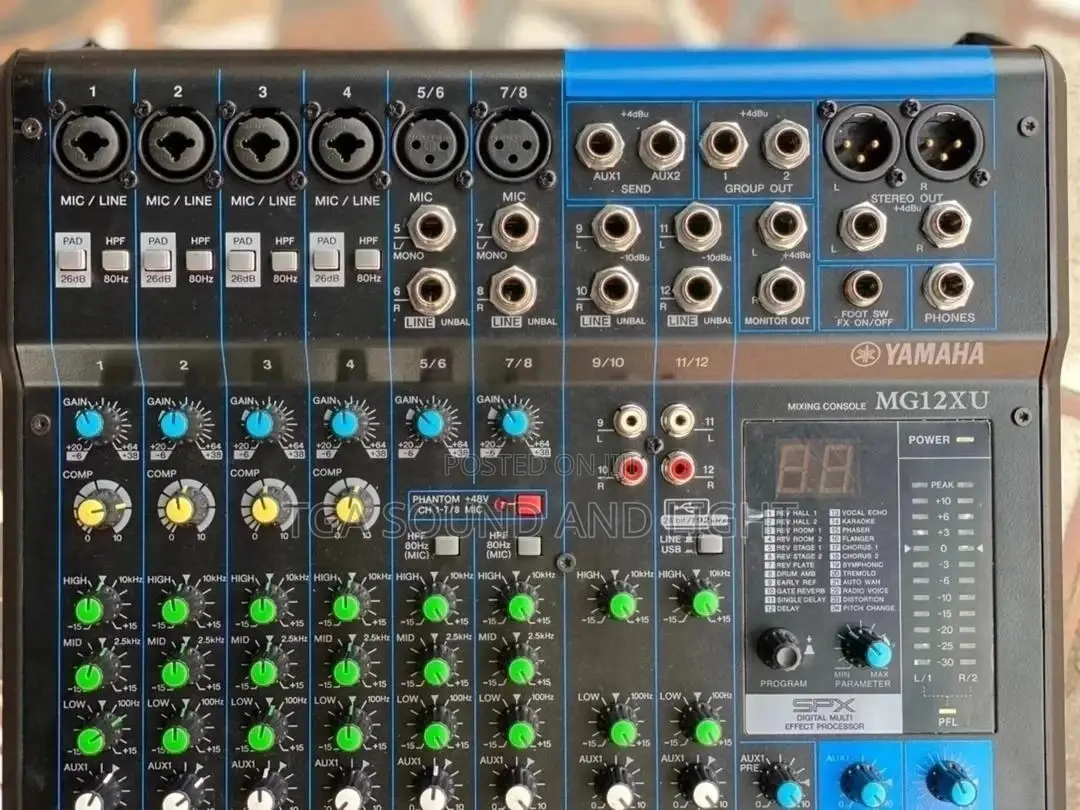
Task: Click the channel 4 blue GAIN knob
Action: (x=345, y=424)
